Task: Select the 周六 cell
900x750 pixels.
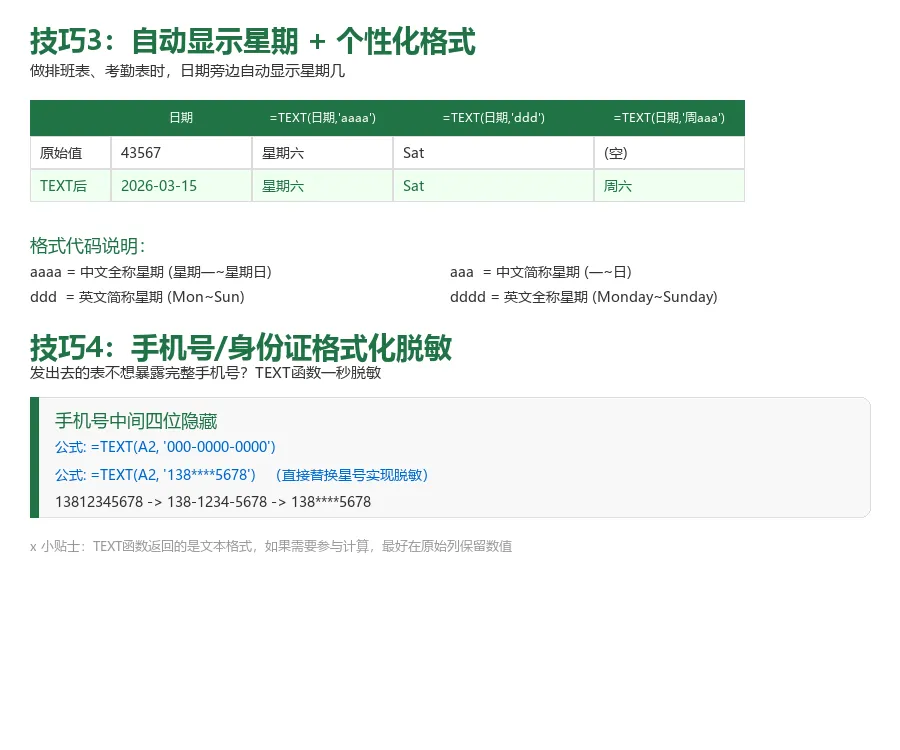Action: click(x=618, y=186)
